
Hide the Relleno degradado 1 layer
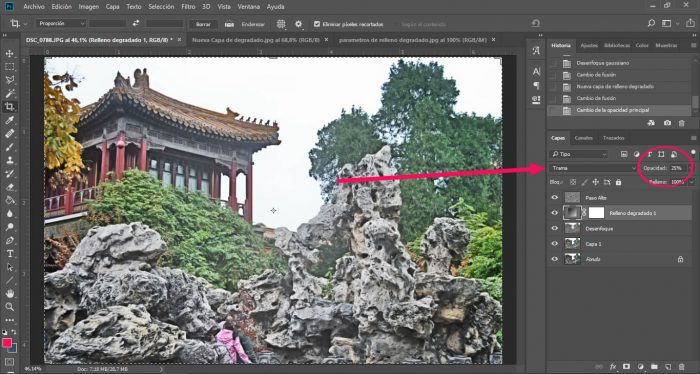[554, 213]
